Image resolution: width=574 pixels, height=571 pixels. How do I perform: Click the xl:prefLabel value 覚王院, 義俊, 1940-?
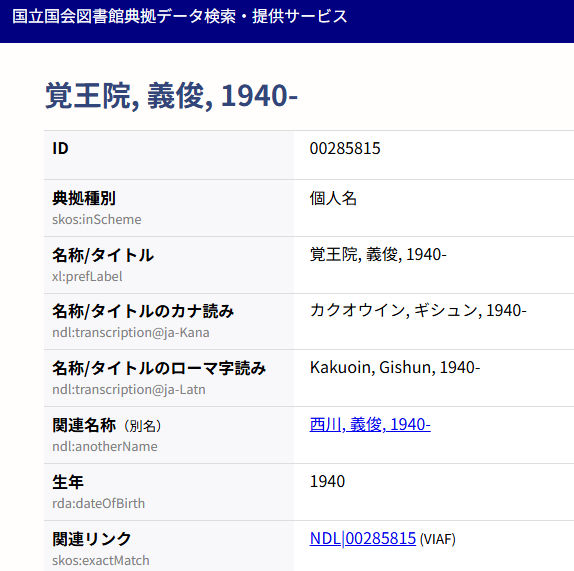(378, 254)
